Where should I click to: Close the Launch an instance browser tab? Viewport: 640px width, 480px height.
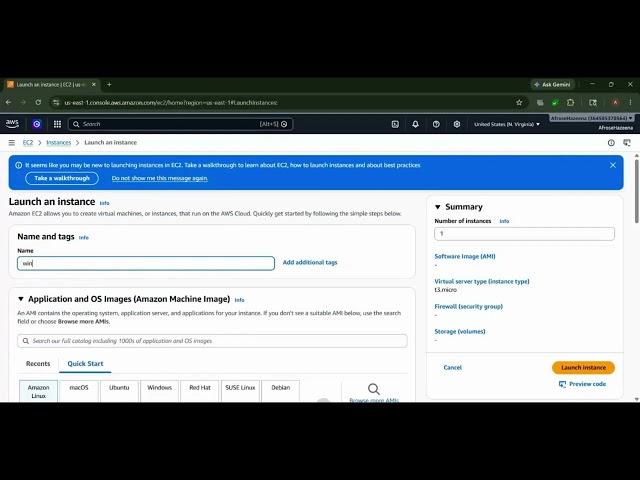[94, 84]
